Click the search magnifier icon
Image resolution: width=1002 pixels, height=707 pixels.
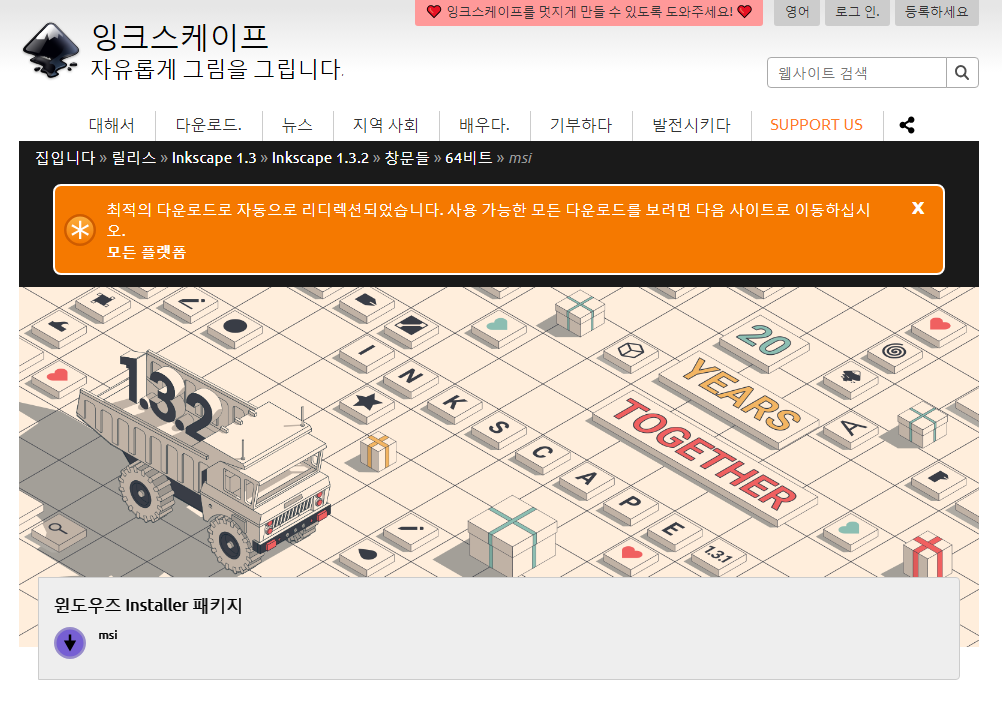961,72
